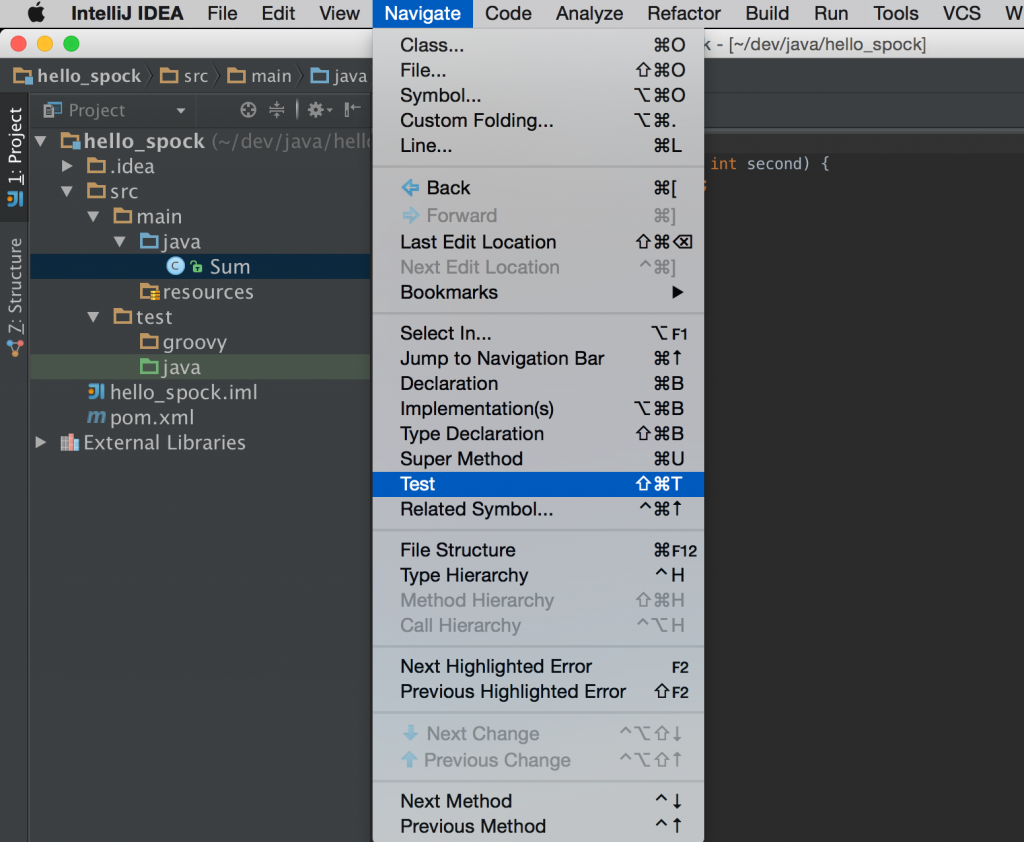Collapse the test folder
Screen dimensions: 1024x842
point(93,317)
